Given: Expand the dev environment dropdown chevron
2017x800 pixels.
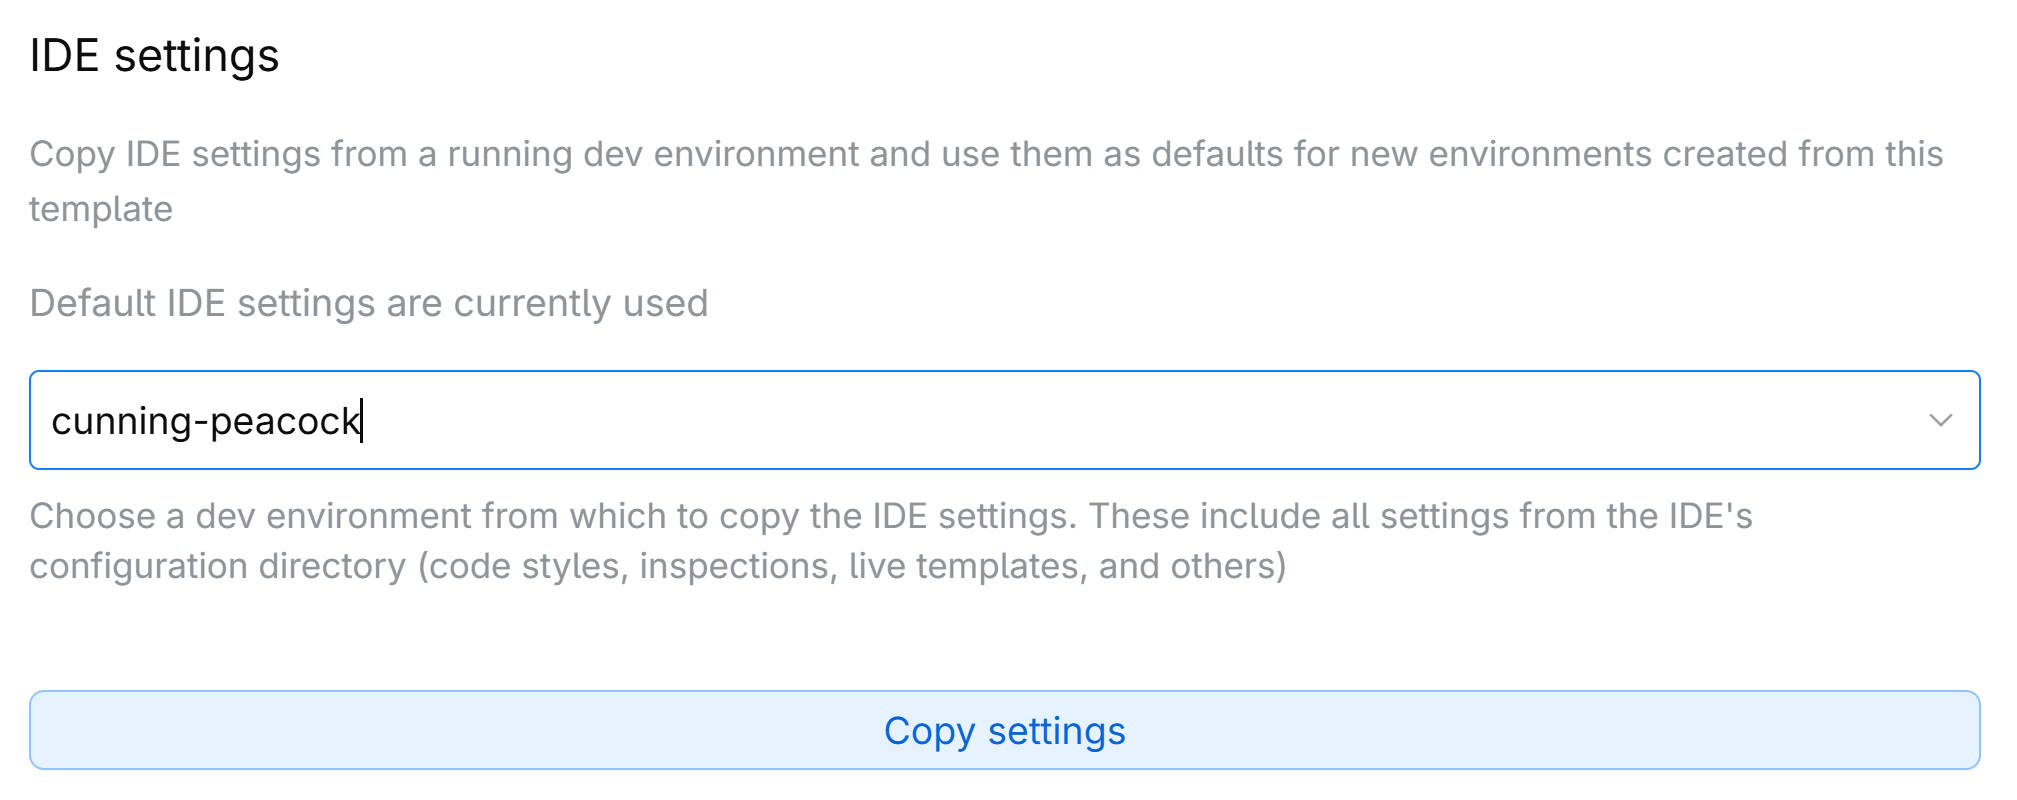Looking at the screenshot, I should 1940,420.
